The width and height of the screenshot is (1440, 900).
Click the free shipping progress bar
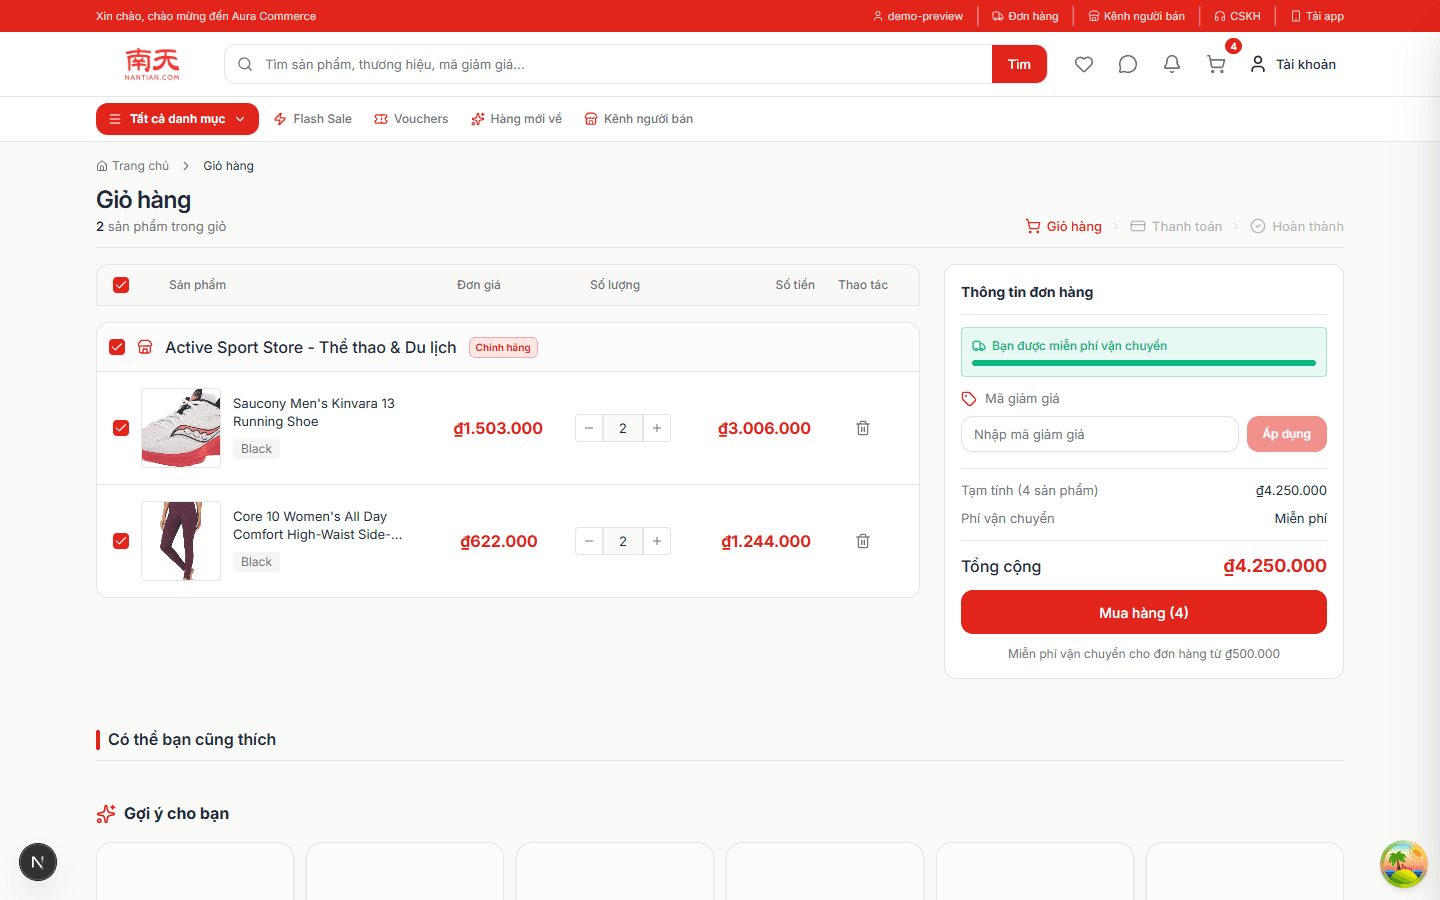[1144, 363]
